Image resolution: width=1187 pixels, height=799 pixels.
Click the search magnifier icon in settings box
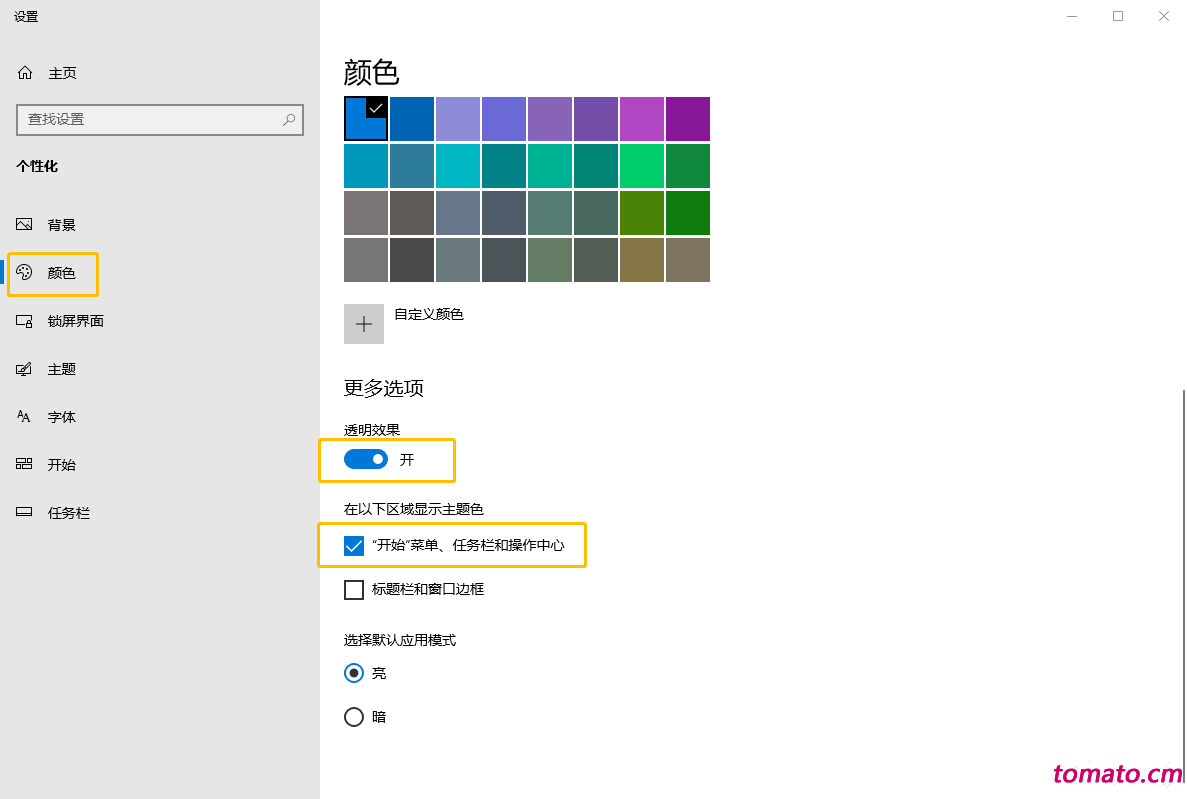tap(288, 120)
